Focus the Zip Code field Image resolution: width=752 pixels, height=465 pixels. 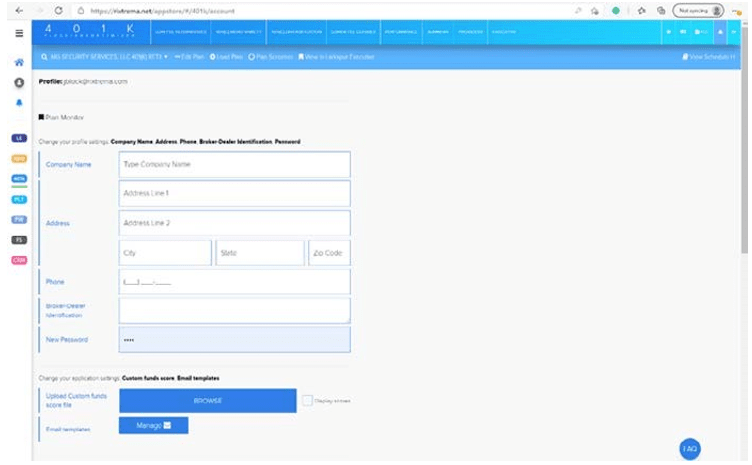click(x=329, y=253)
